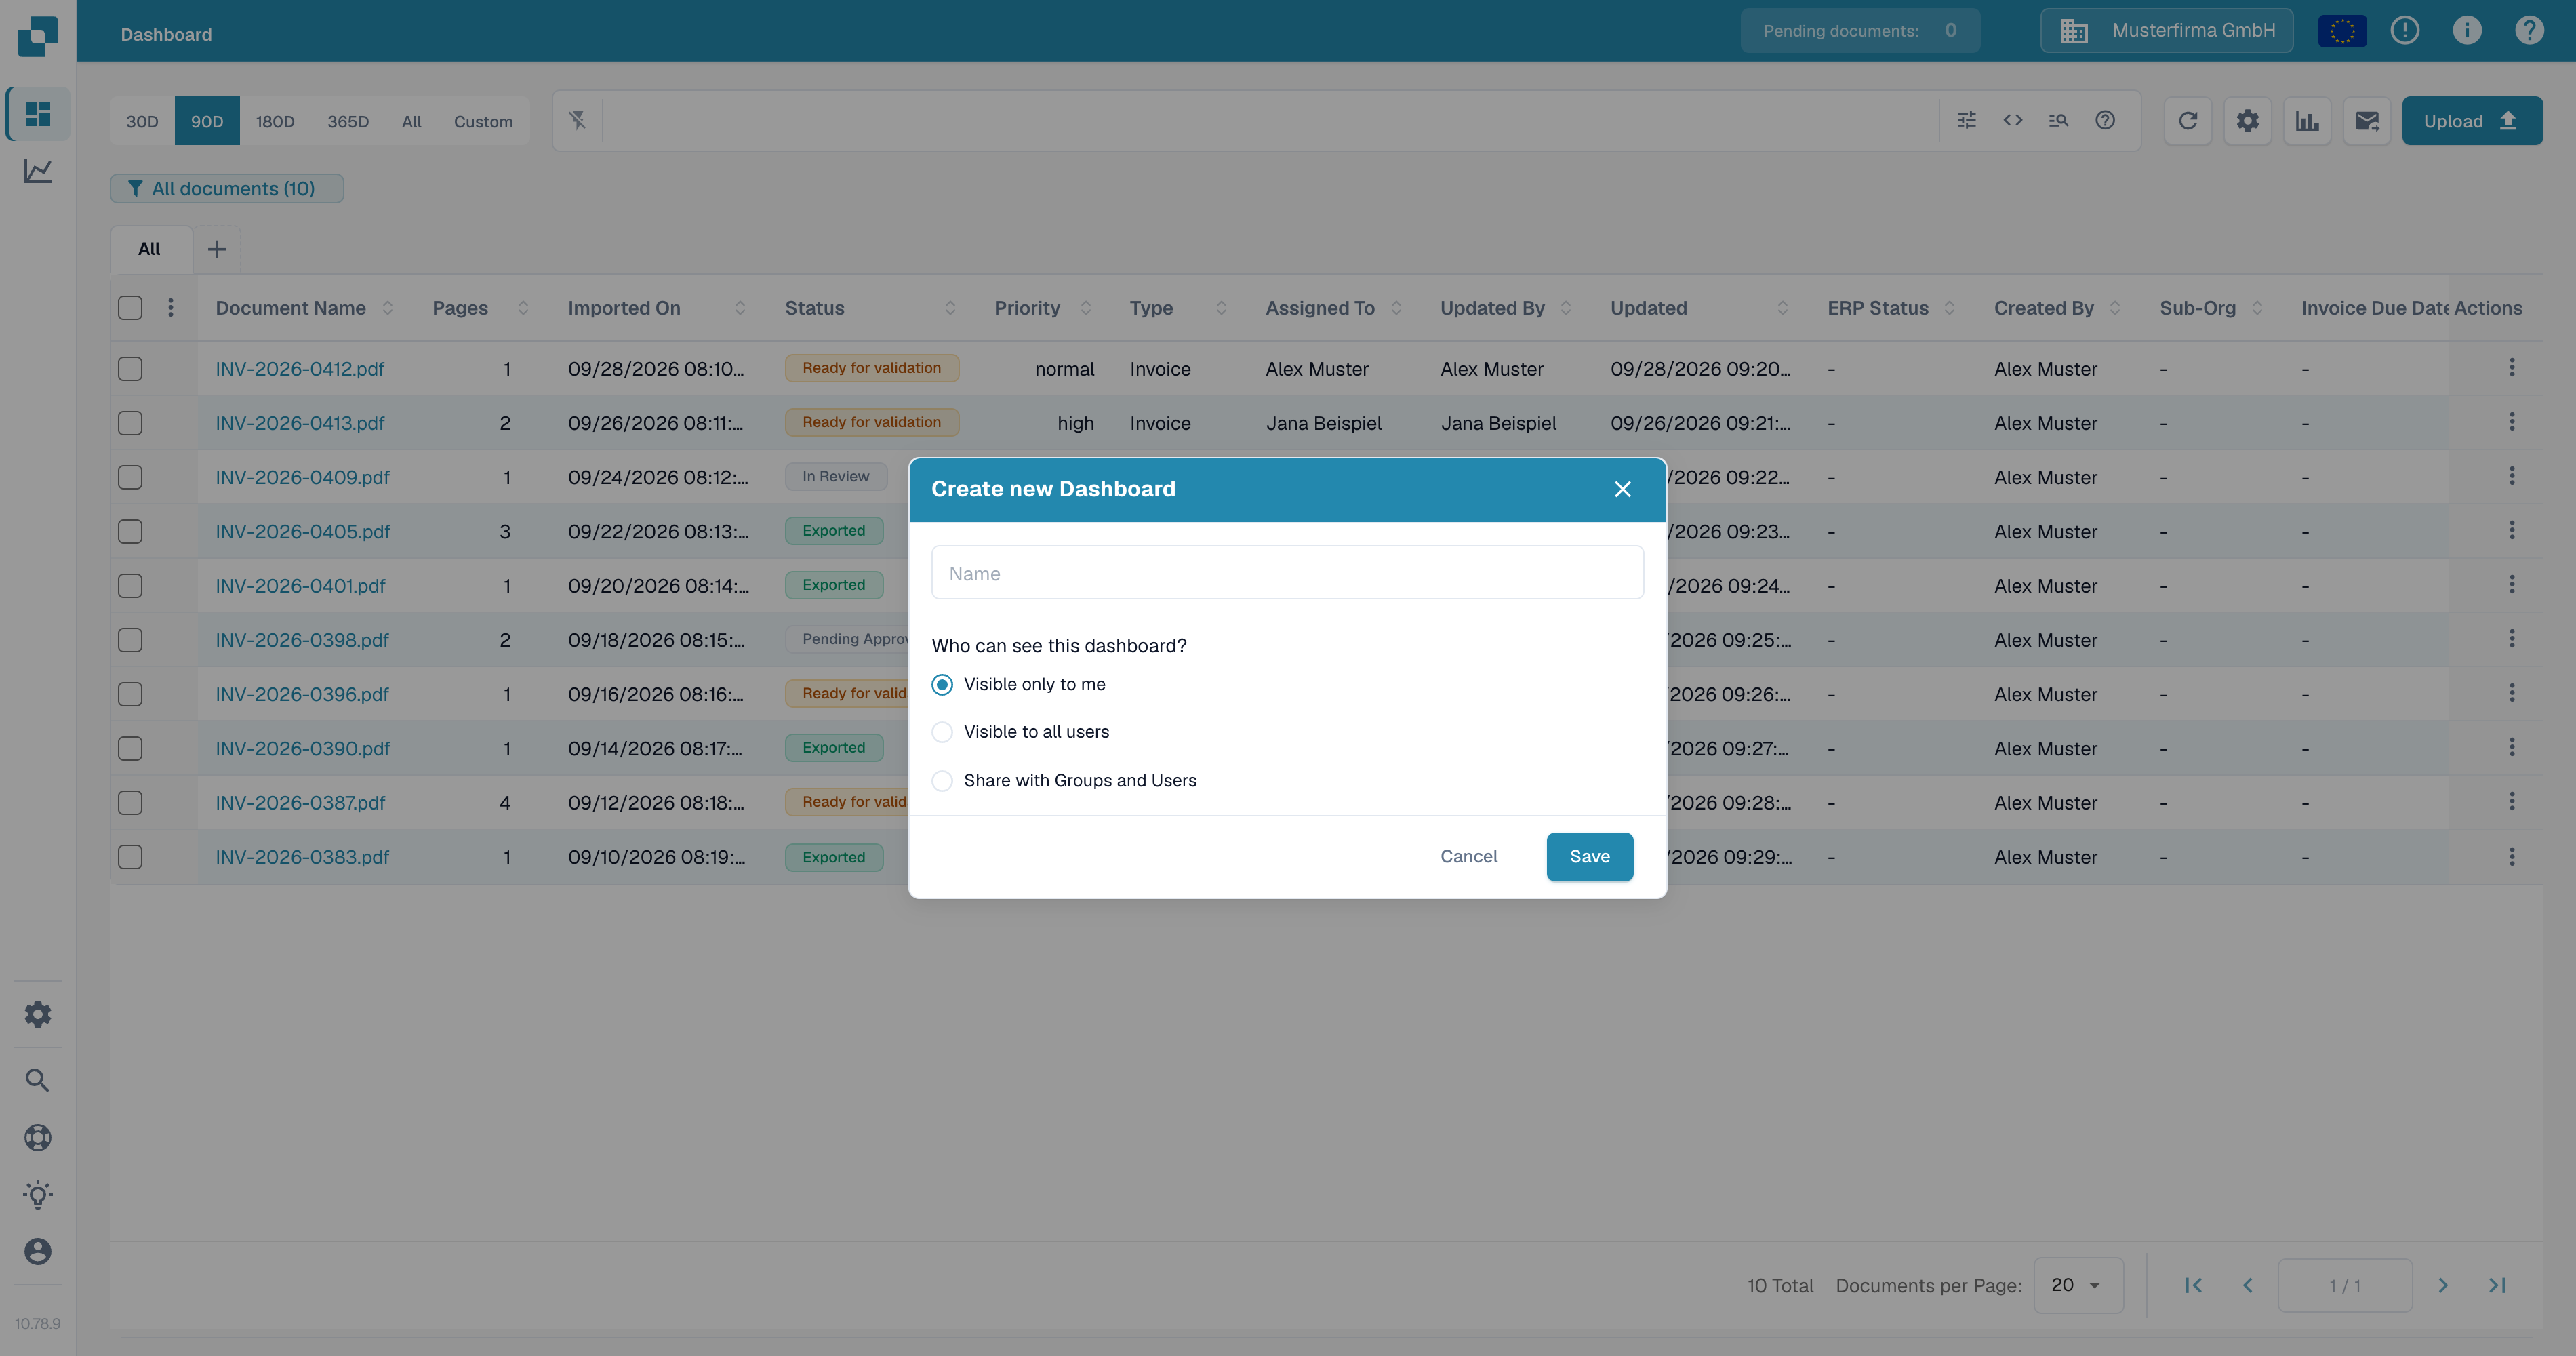Open the question mark help icon in header
The height and width of the screenshot is (1356, 2576).
pos(2529,31)
